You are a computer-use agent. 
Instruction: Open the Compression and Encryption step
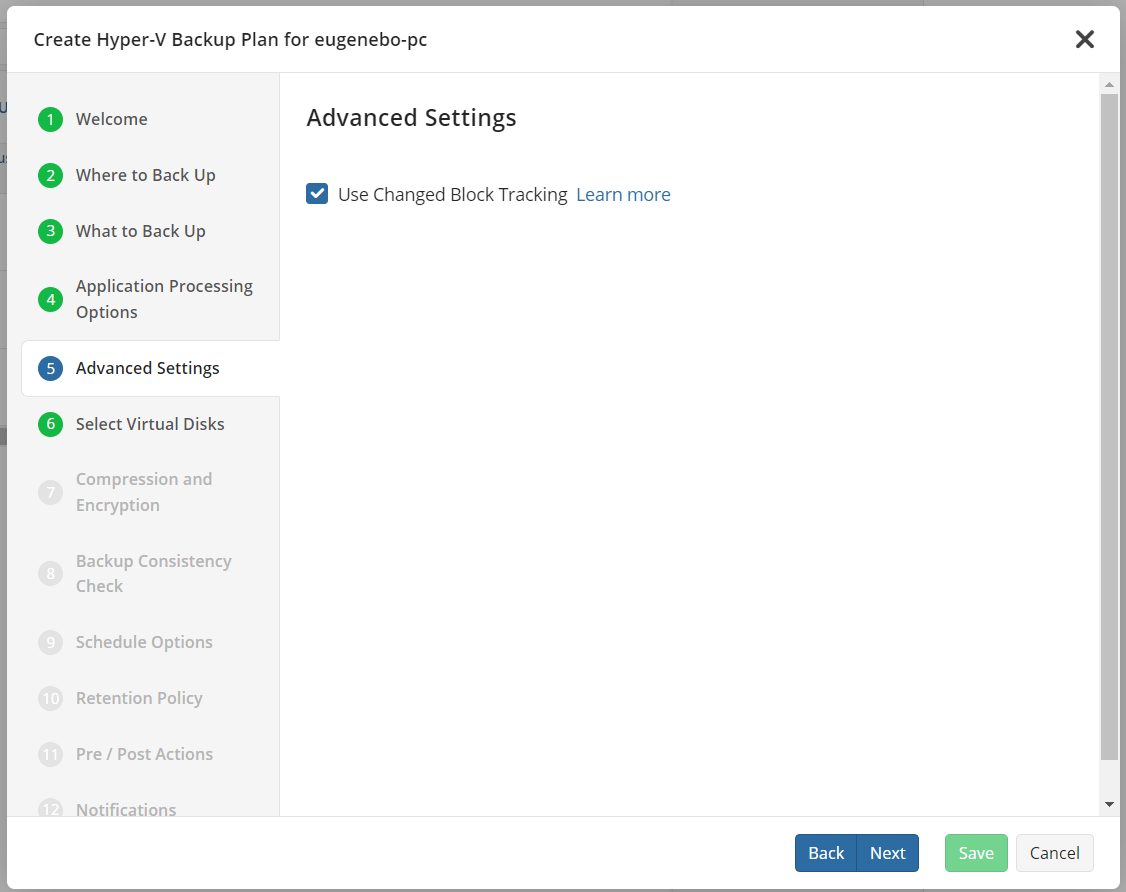(x=144, y=492)
